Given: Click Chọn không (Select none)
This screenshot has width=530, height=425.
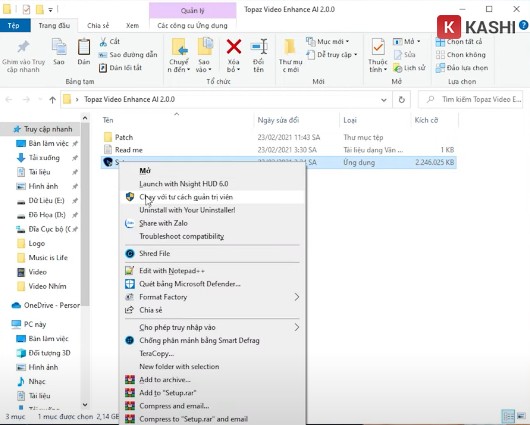Looking at the screenshot, I should point(460,55).
